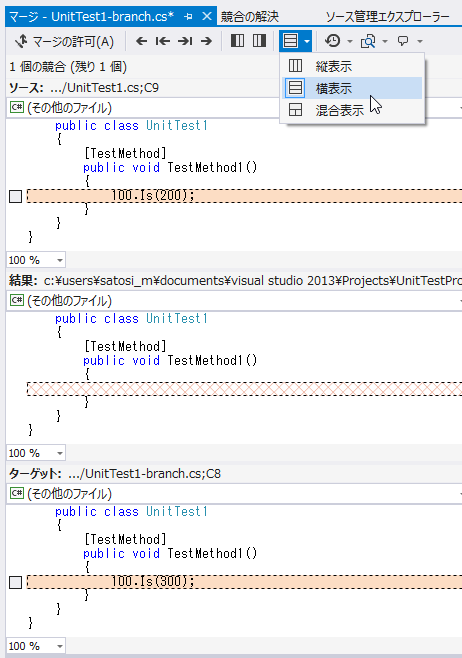Click public void TestMethod1() in source pane
The height and width of the screenshot is (658, 462).
pos(170,167)
